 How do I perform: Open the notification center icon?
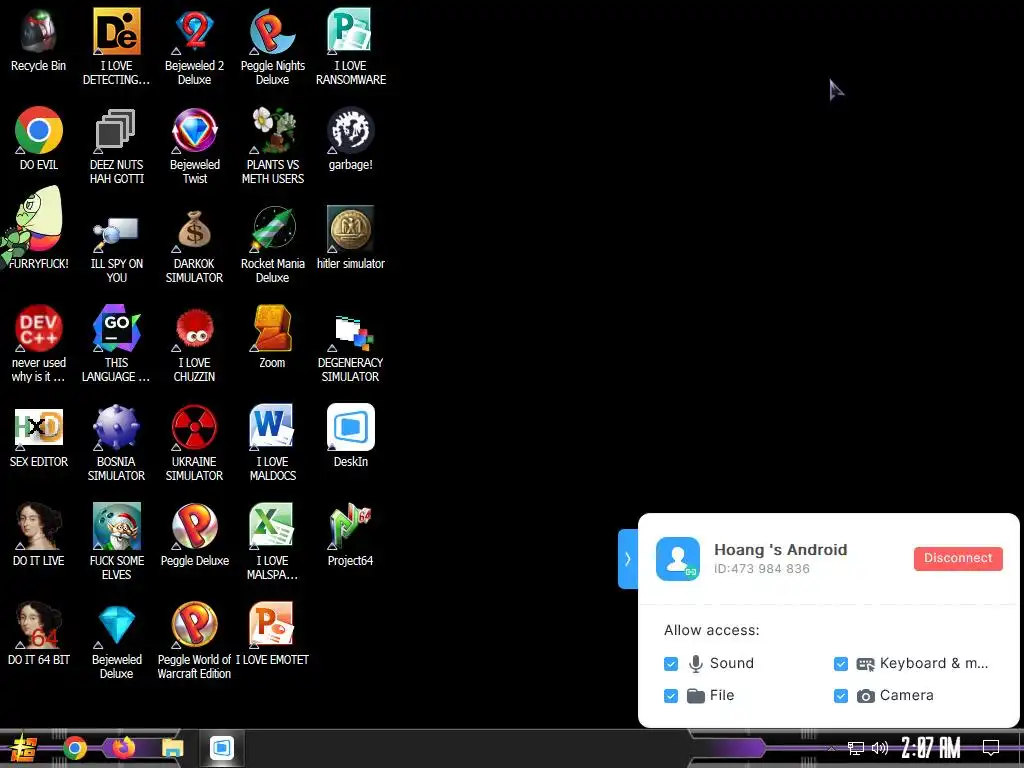[x=991, y=748]
